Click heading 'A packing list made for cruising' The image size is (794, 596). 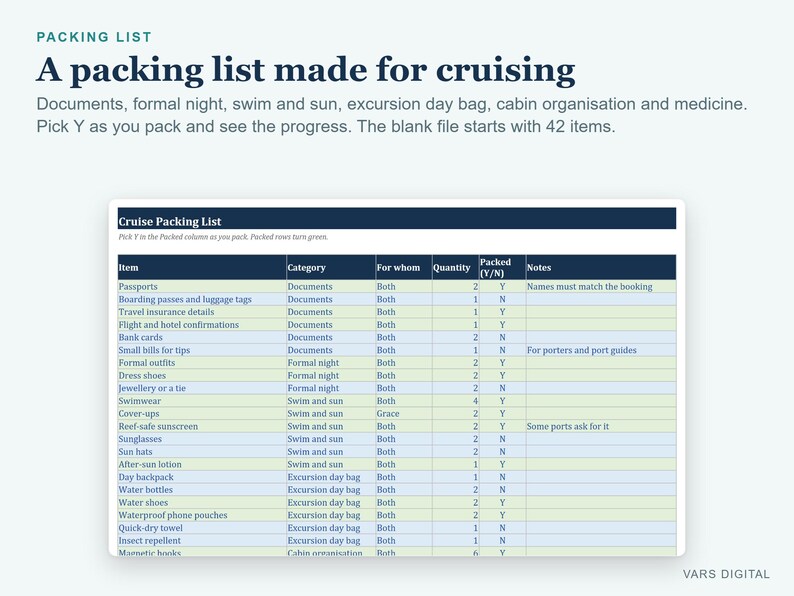coord(306,69)
